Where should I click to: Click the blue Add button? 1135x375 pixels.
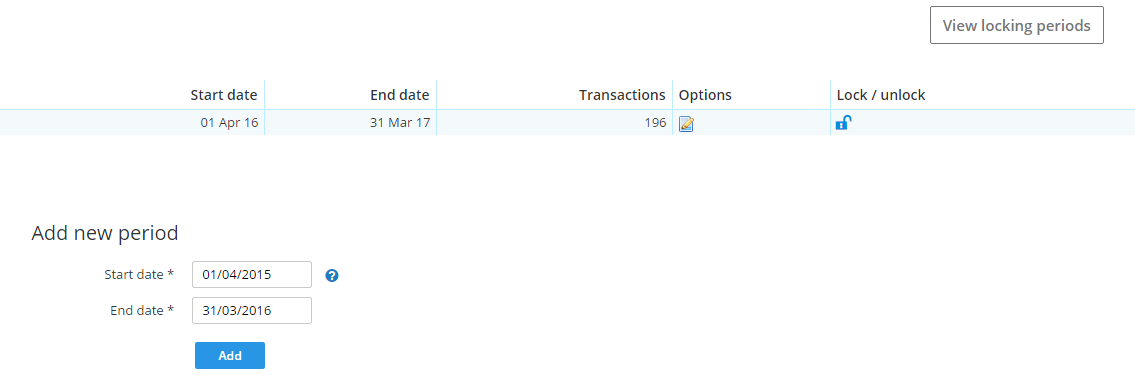tap(229, 355)
